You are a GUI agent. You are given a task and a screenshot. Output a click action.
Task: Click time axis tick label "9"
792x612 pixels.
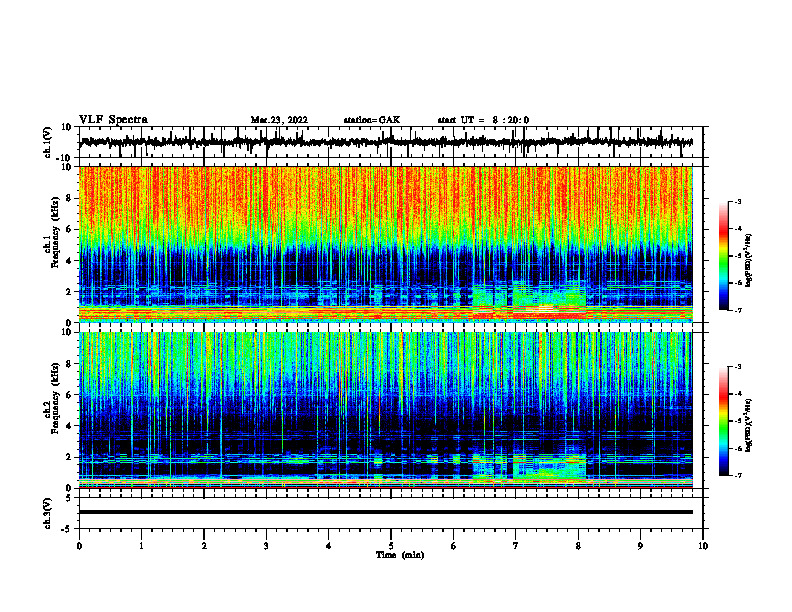tap(640, 546)
